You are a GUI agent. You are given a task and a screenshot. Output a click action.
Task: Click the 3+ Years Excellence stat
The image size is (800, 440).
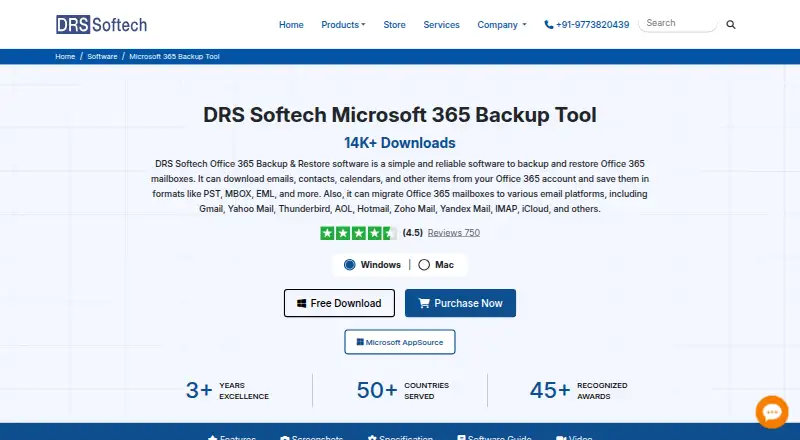(x=227, y=390)
